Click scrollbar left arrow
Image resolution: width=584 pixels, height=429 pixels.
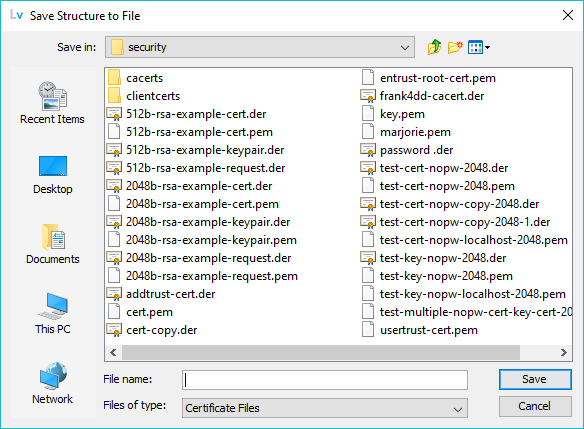click(x=114, y=352)
